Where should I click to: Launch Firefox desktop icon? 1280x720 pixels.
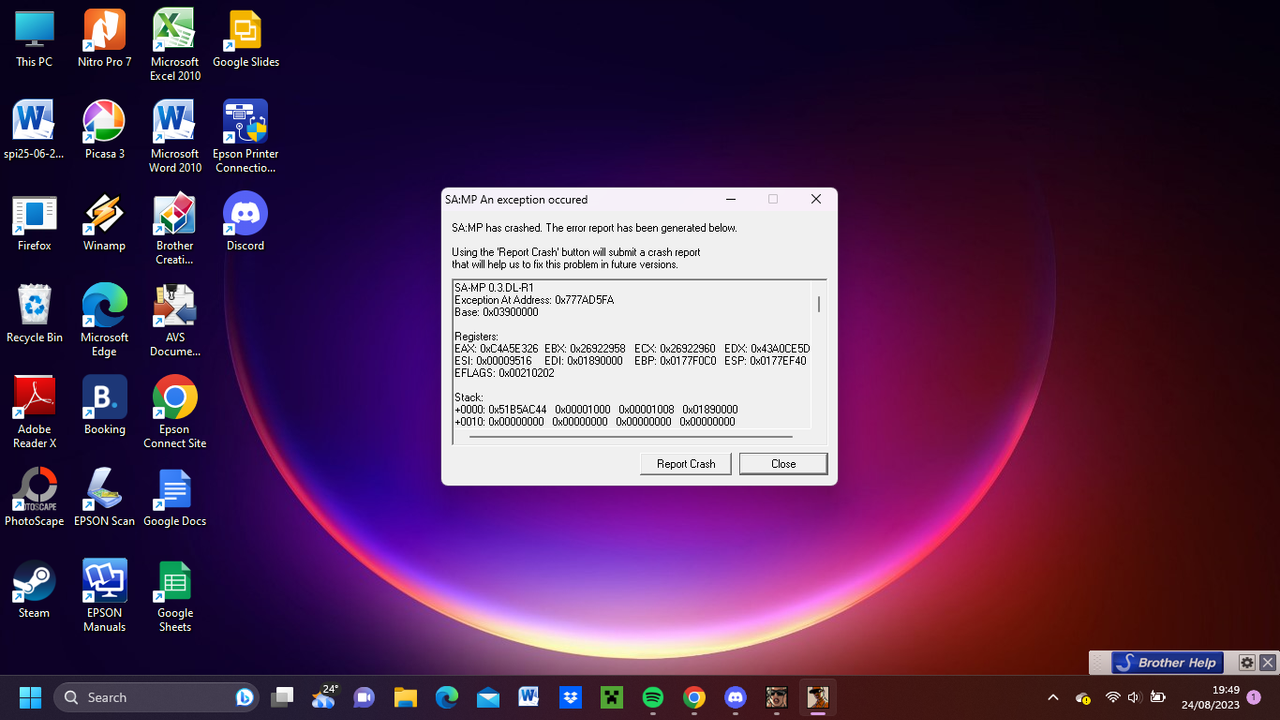pyautogui.click(x=34, y=222)
